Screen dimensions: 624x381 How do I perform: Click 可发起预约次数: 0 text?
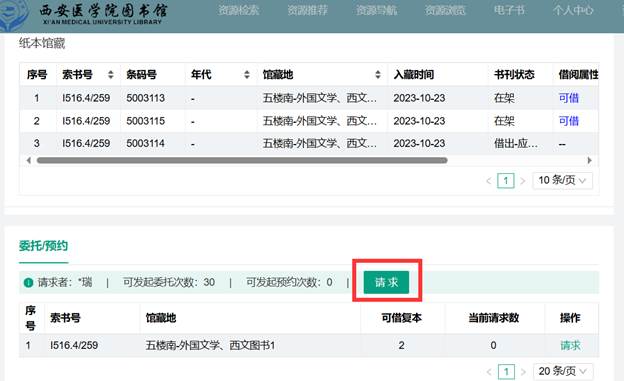289,282
